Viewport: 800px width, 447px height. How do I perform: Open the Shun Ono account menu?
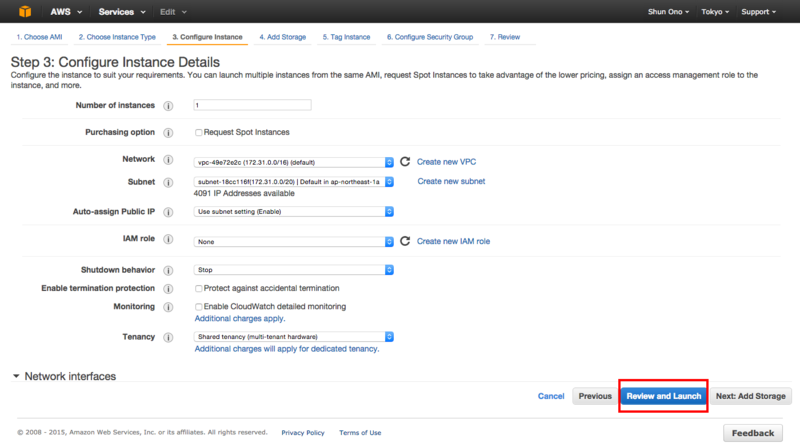(x=668, y=12)
